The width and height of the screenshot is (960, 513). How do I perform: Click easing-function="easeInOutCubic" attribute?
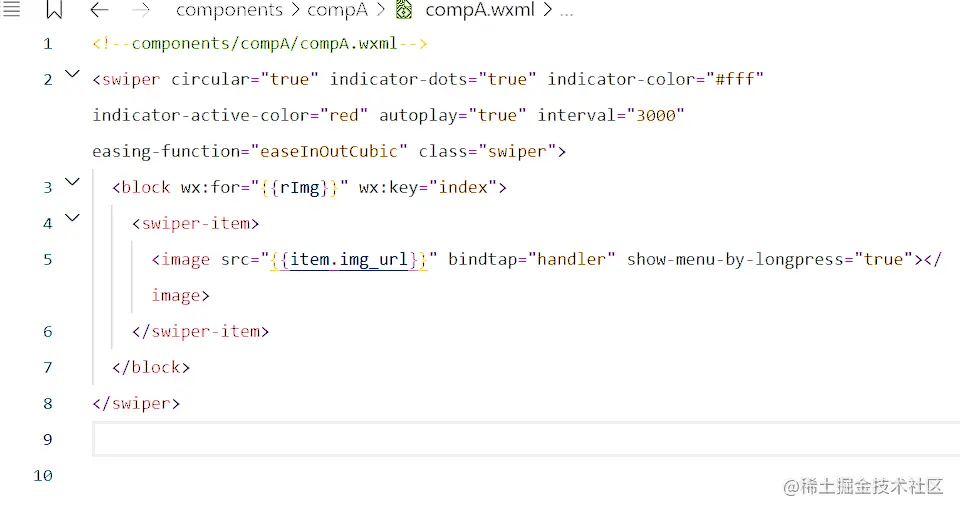(x=250, y=151)
